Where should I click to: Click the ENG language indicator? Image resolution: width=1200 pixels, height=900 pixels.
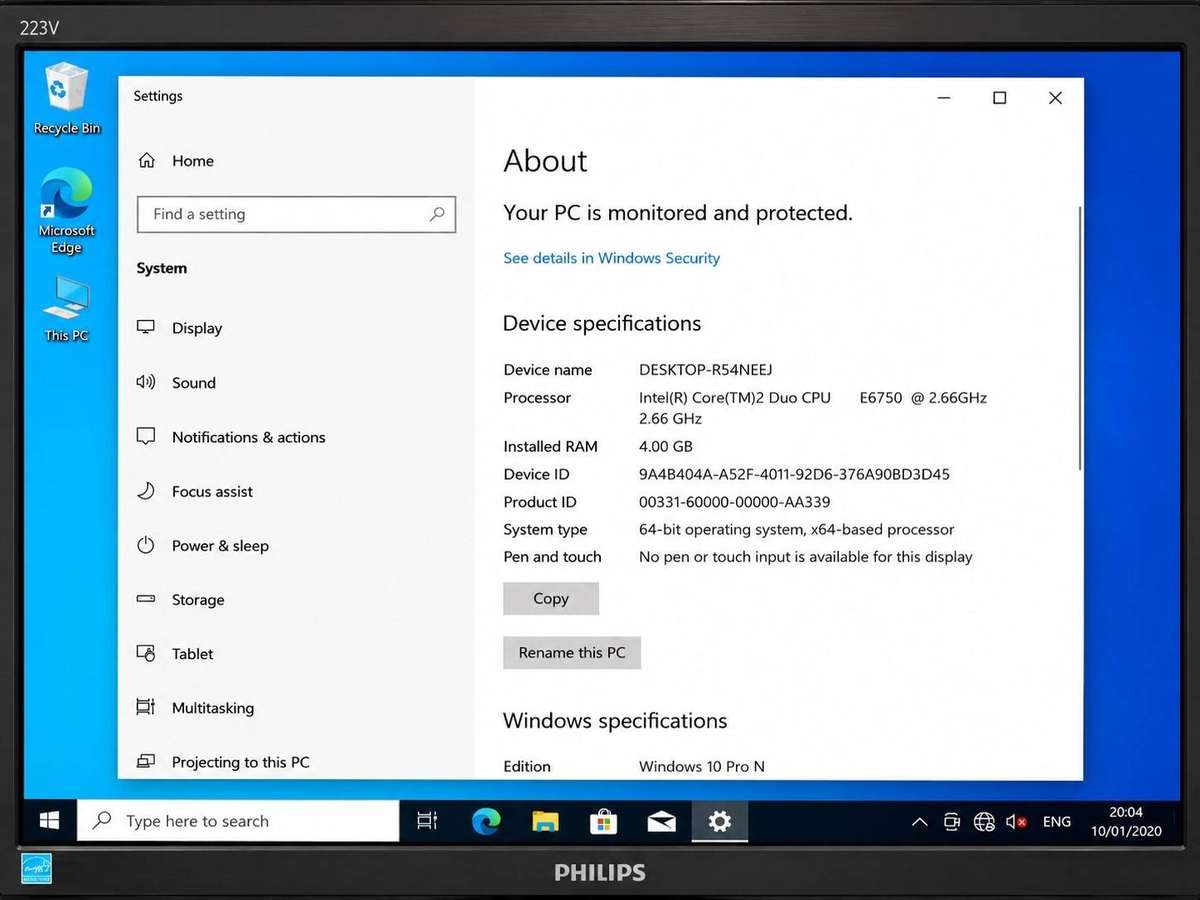tap(1056, 822)
